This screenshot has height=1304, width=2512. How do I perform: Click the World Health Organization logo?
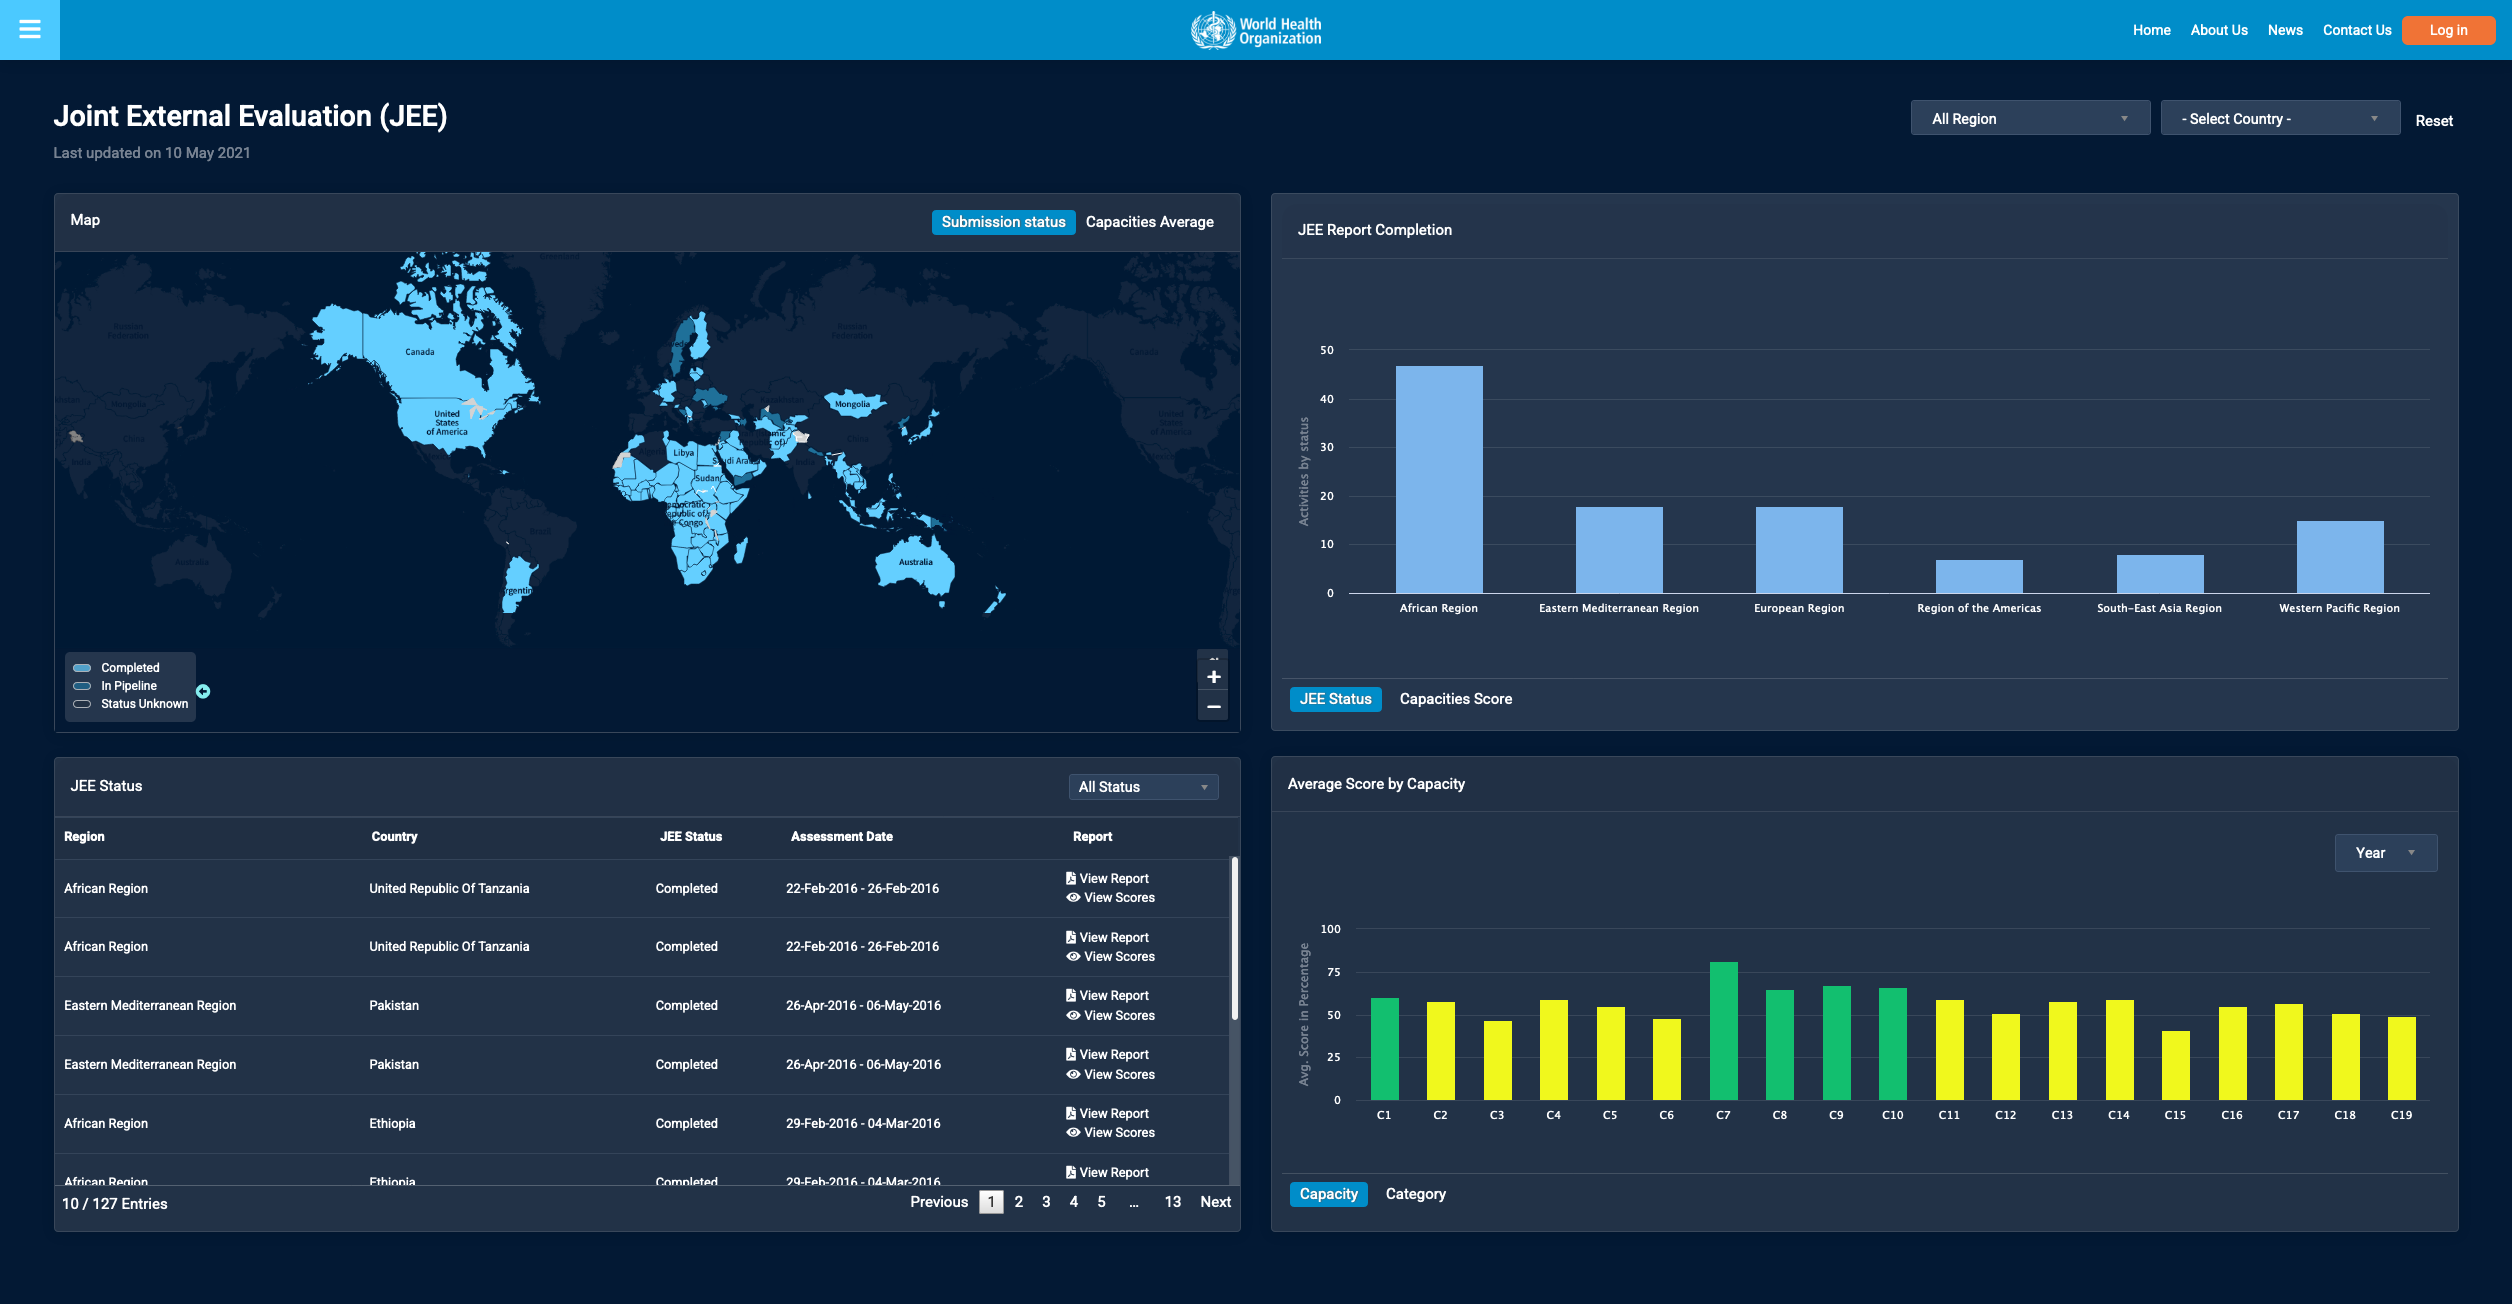click(1255, 31)
